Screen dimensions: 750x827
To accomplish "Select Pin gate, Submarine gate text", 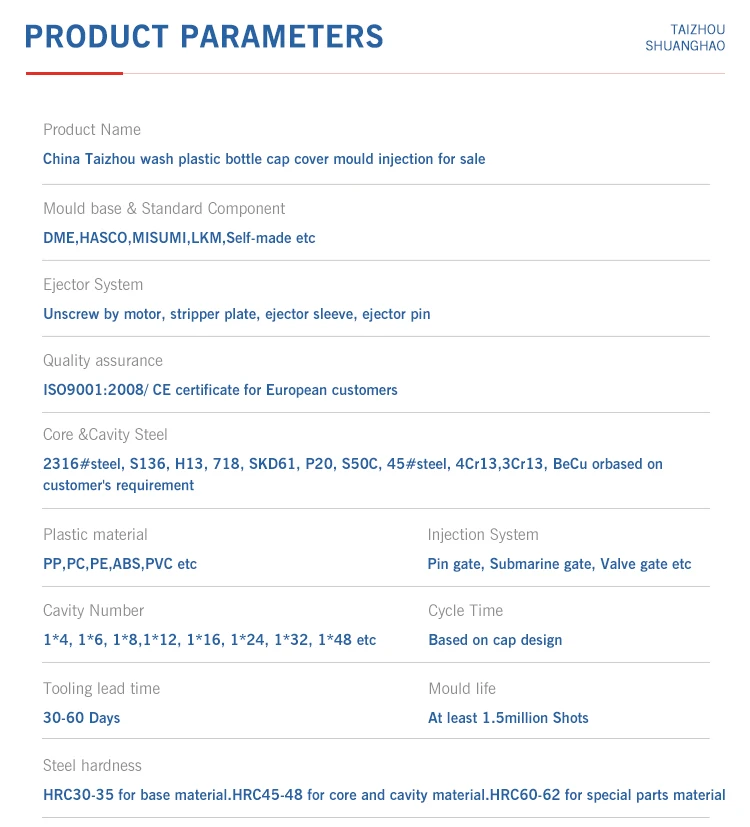I will 559,564.
